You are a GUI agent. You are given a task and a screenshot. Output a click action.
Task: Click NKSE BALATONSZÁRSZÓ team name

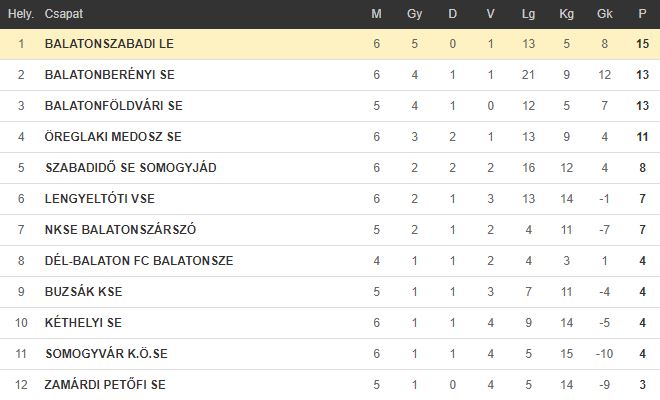(120, 230)
